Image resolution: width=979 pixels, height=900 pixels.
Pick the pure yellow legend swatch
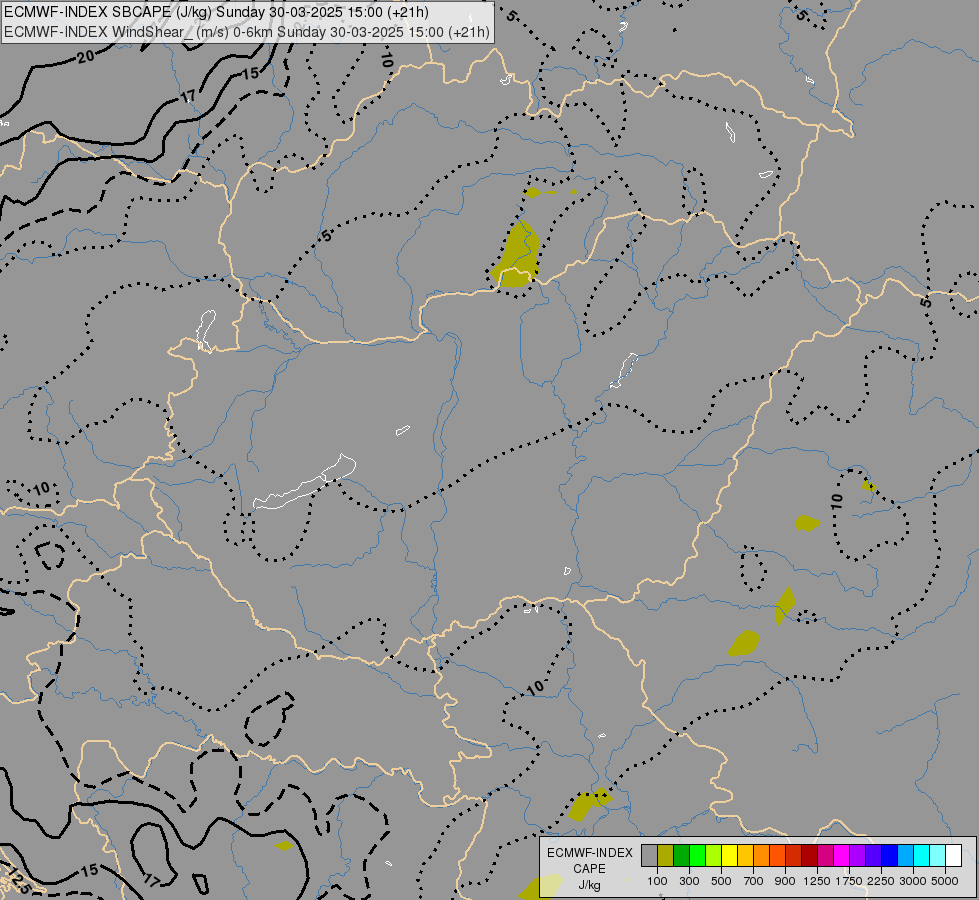[730, 856]
